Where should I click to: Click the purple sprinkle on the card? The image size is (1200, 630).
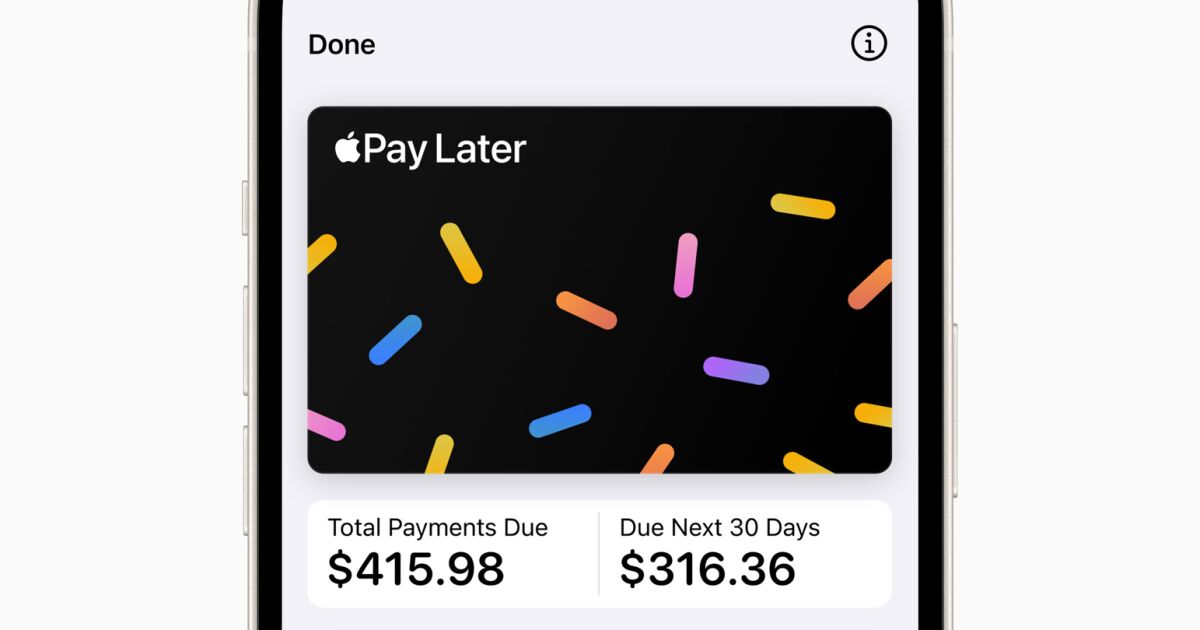(736, 370)
